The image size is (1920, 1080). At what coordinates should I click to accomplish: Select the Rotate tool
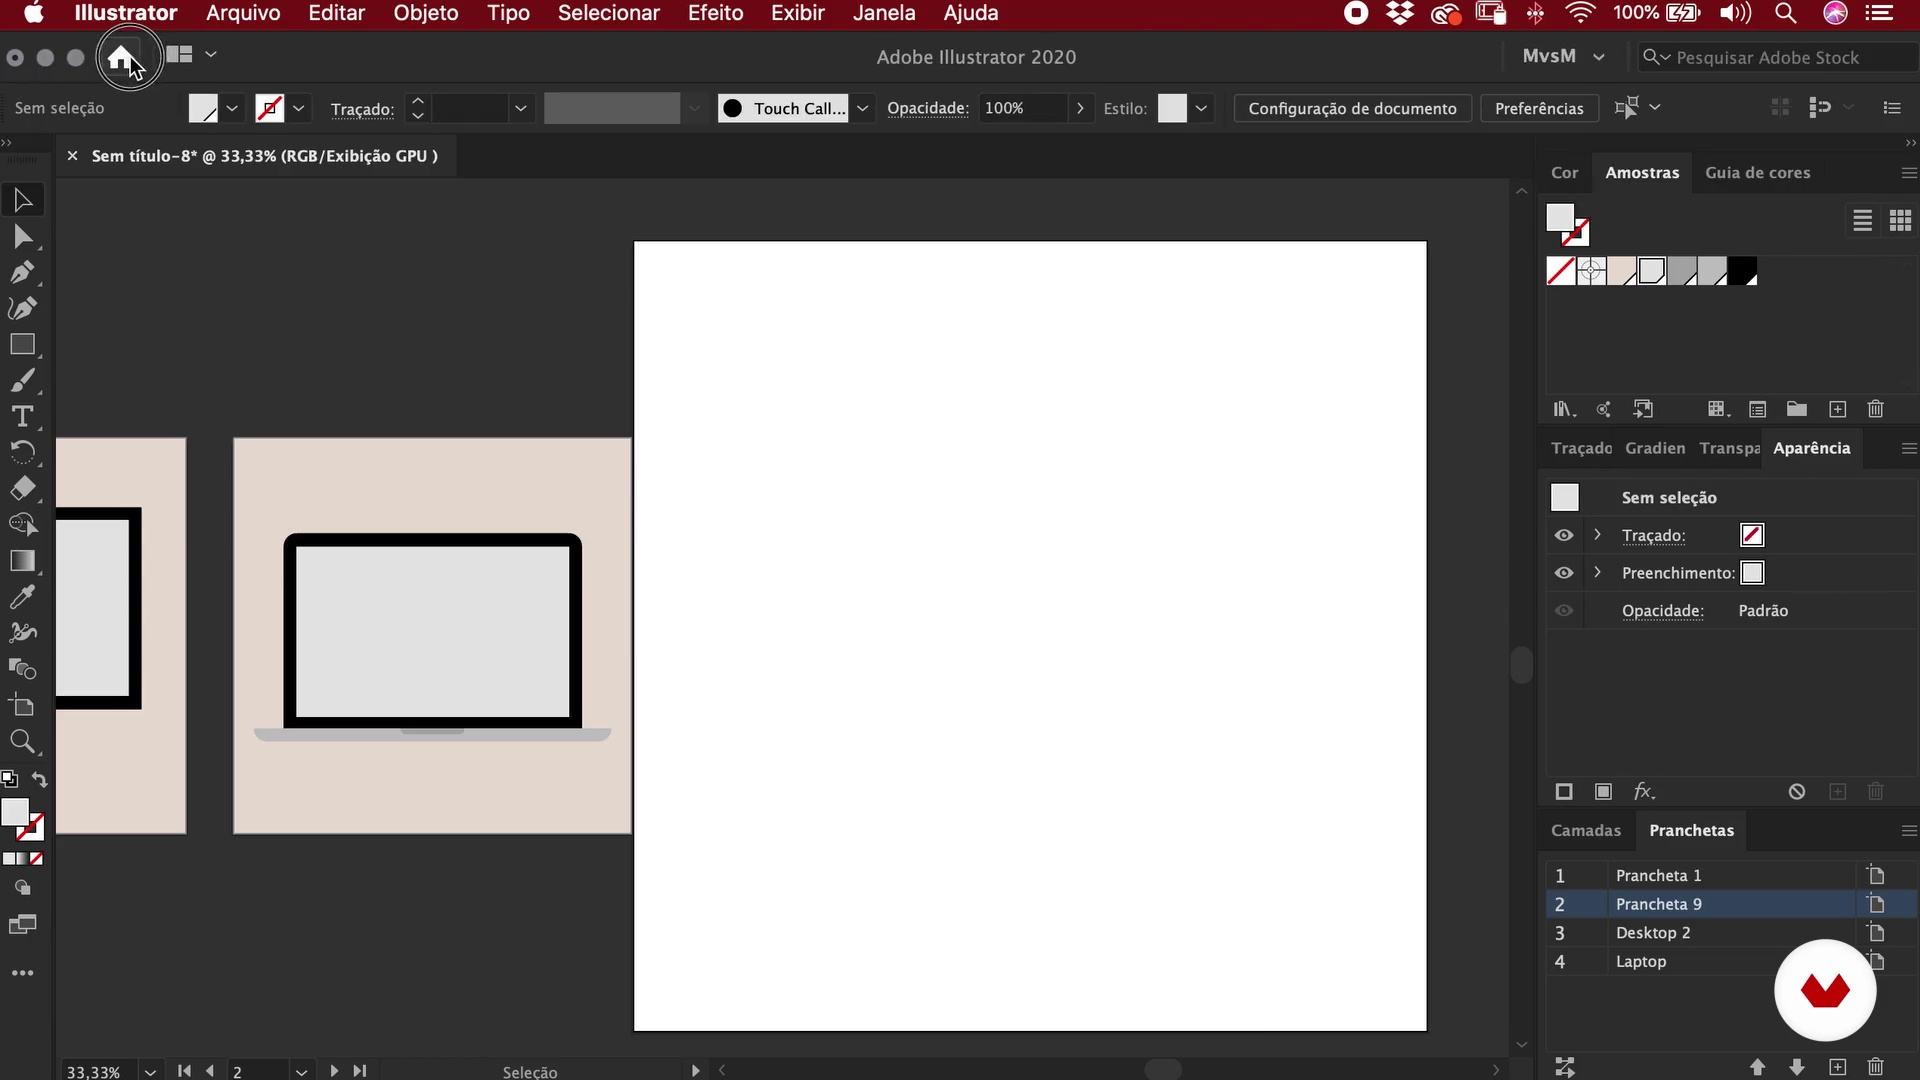(22, 452)
